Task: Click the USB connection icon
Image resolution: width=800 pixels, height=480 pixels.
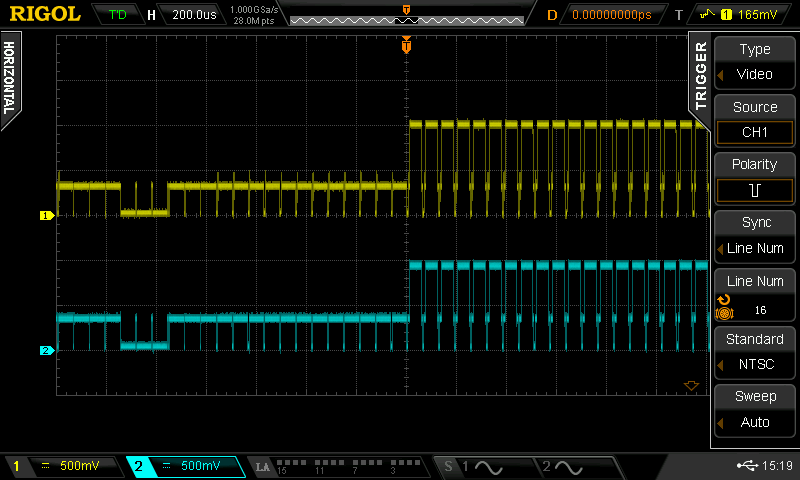Action: [747, 466]
